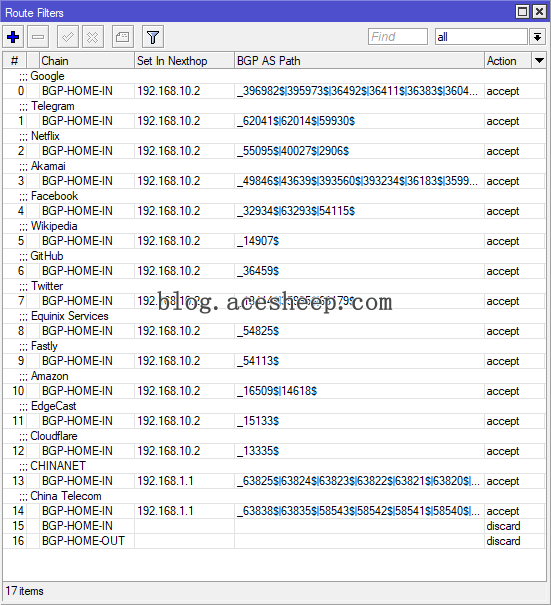This screenshot has height=605, width=551.
Task: Select the Cloudflare rule _13335$
Action: [x=274, y=451]
